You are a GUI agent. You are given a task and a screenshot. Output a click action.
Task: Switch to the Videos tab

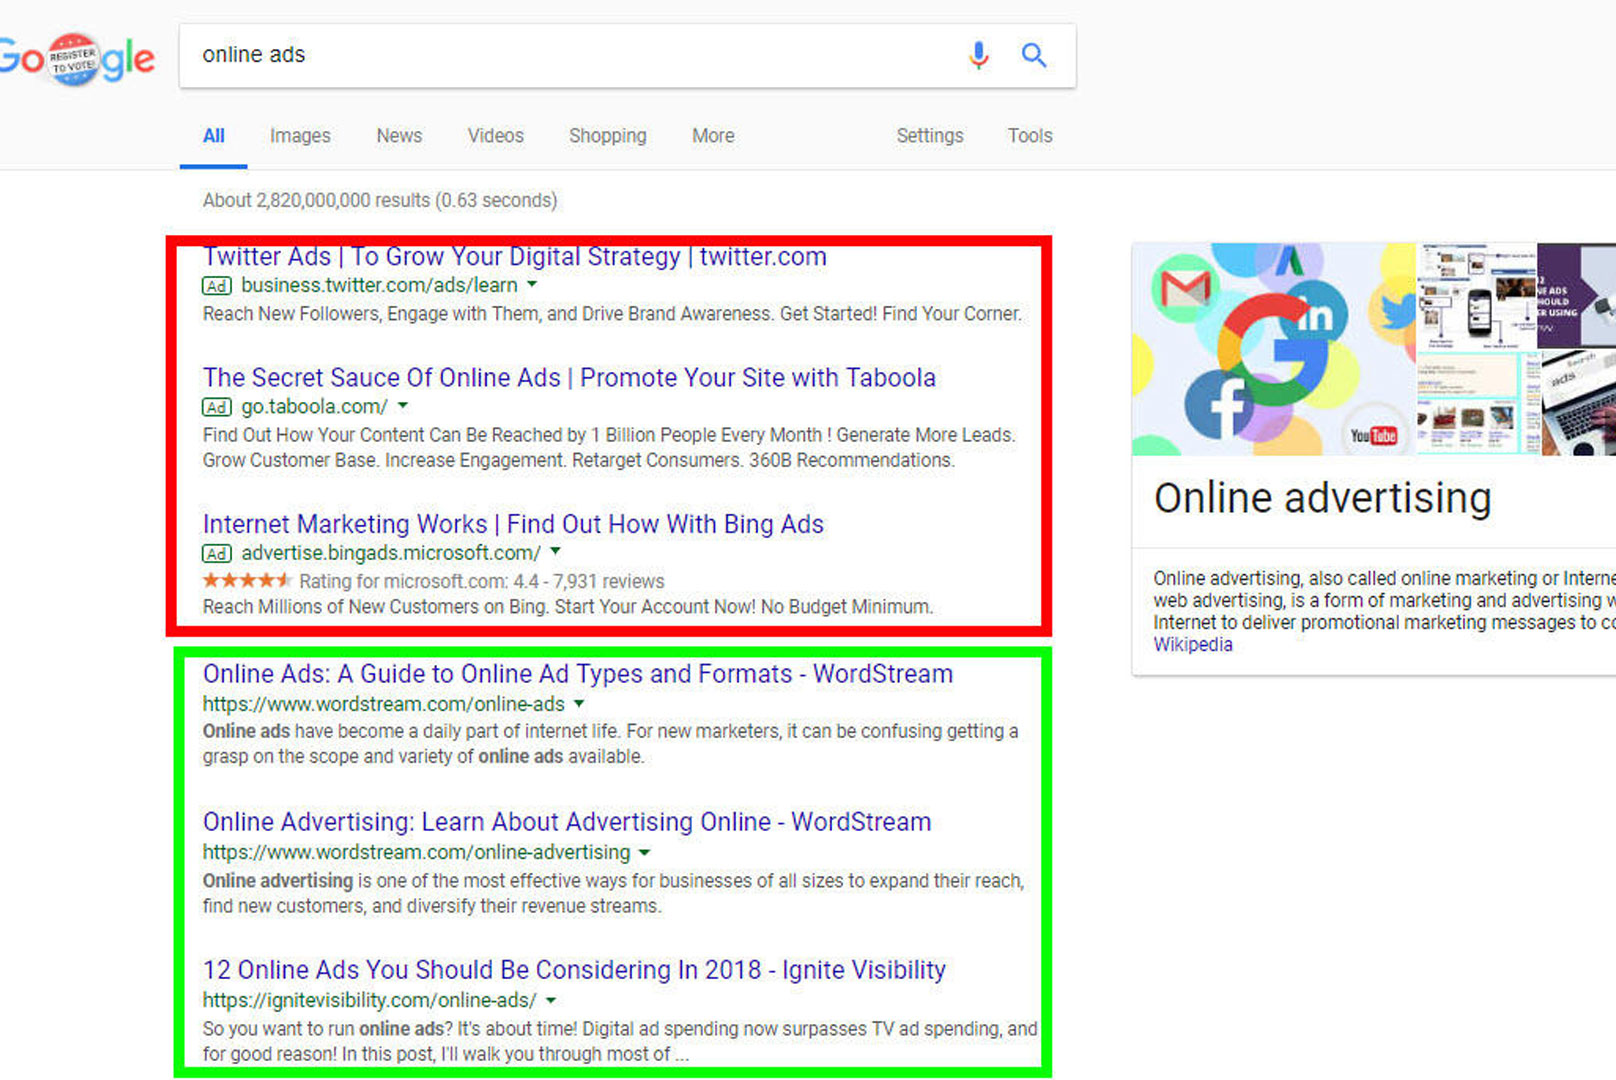(x=495, y=135)
